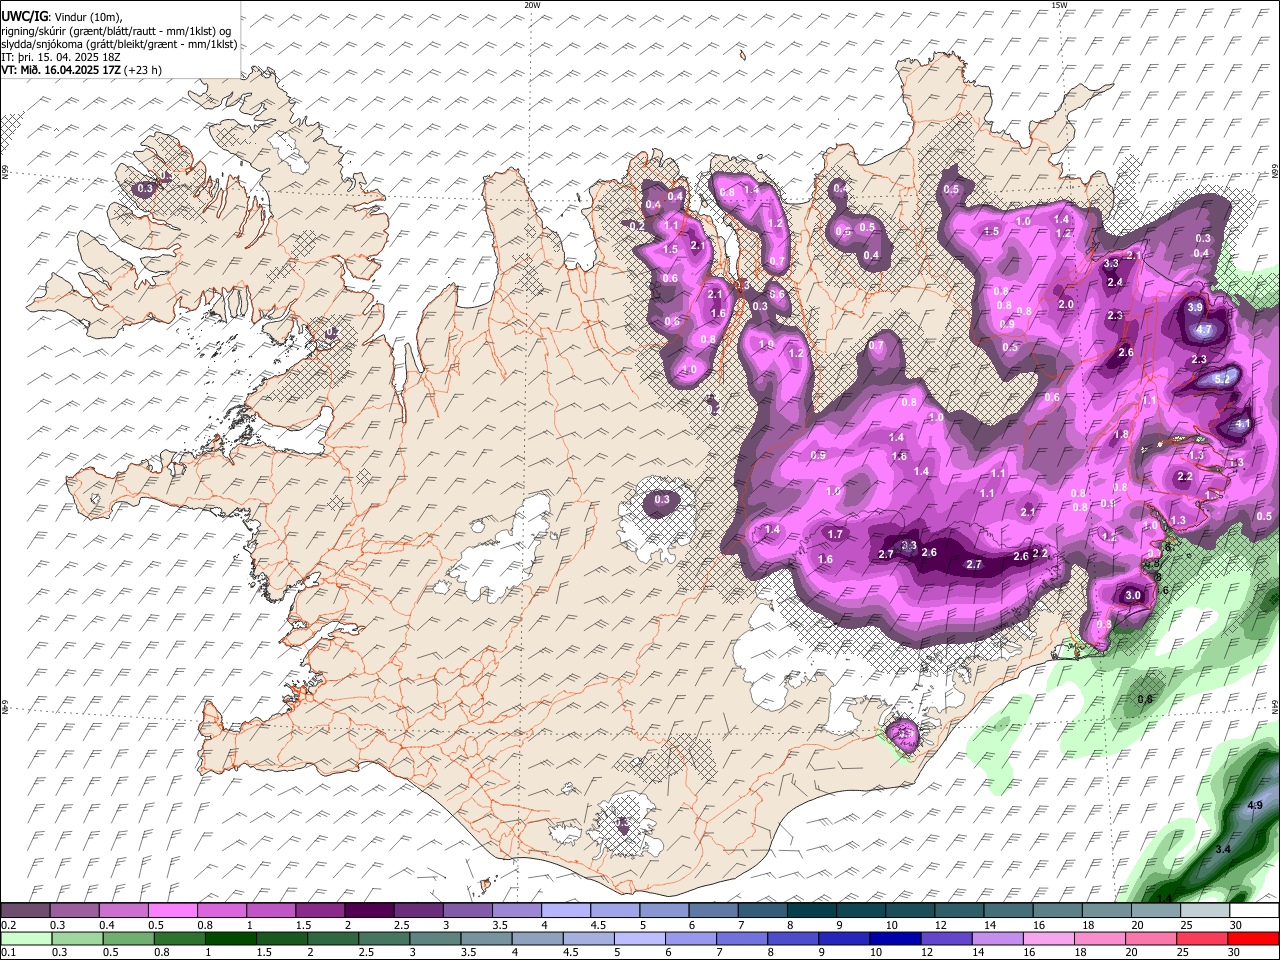Click the '15W' longitude label
The height and width of the screenshot is (960, 1280).
(1059, 5)
